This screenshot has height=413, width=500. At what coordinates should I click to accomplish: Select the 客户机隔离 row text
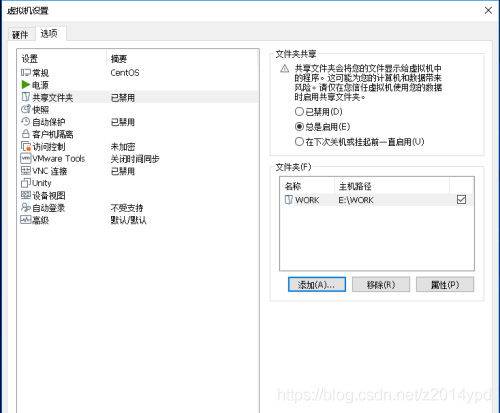coord(53,134)
